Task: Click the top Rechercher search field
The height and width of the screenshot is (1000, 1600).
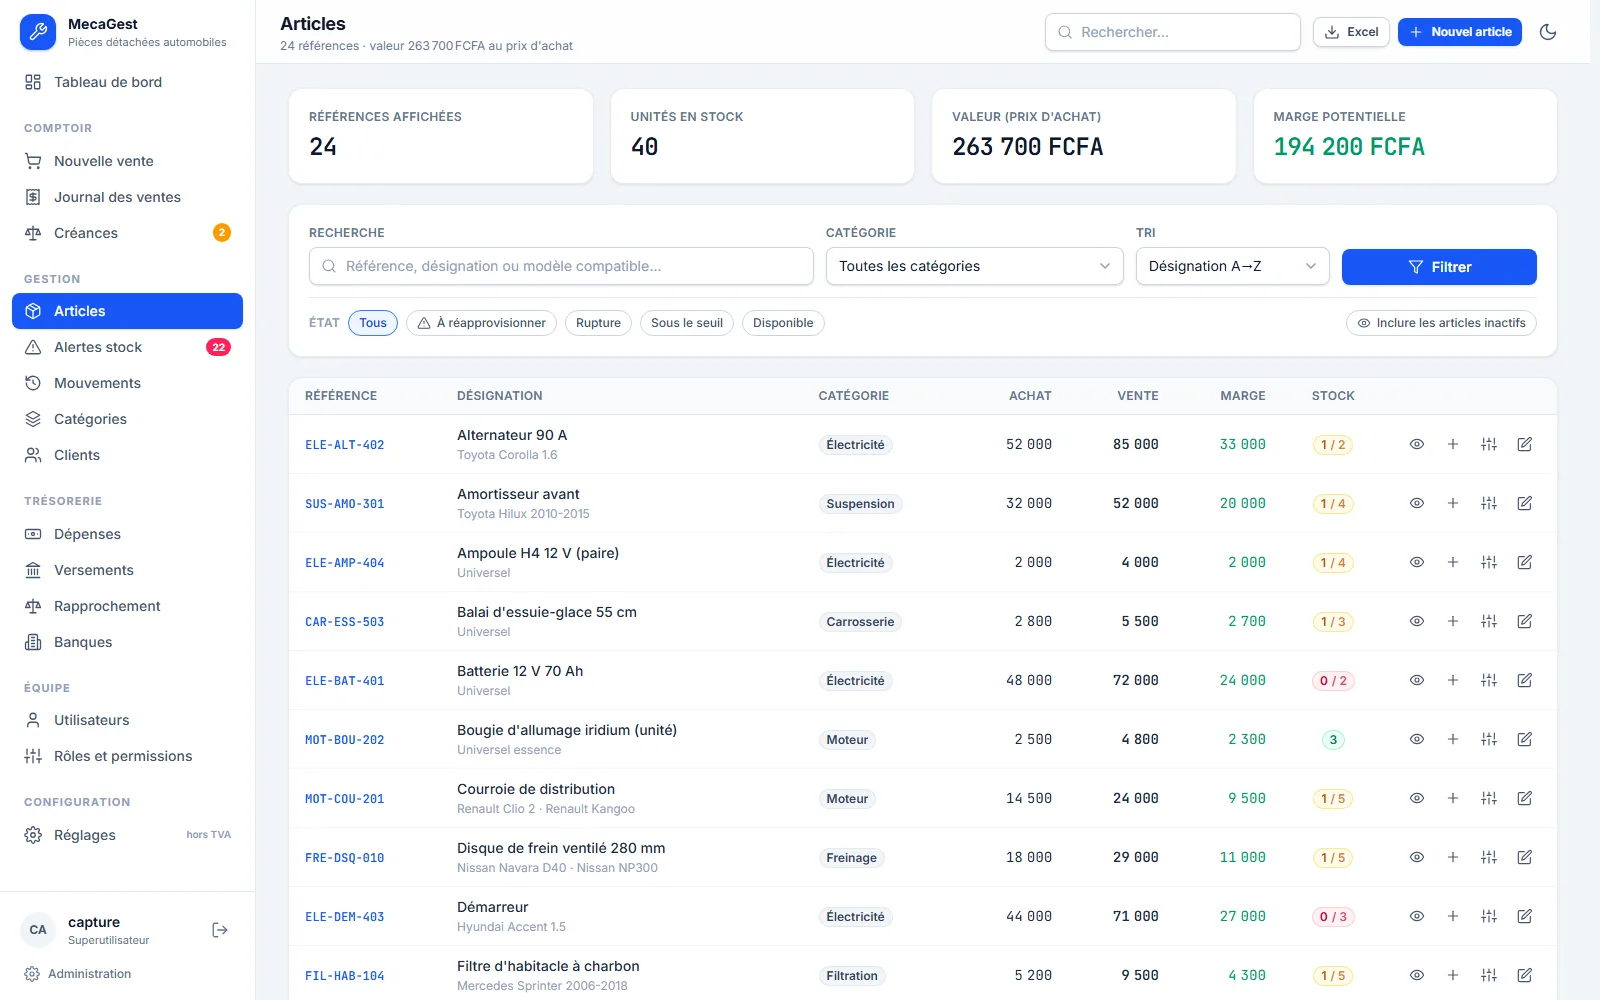Action: click(x=1173, y=32)
